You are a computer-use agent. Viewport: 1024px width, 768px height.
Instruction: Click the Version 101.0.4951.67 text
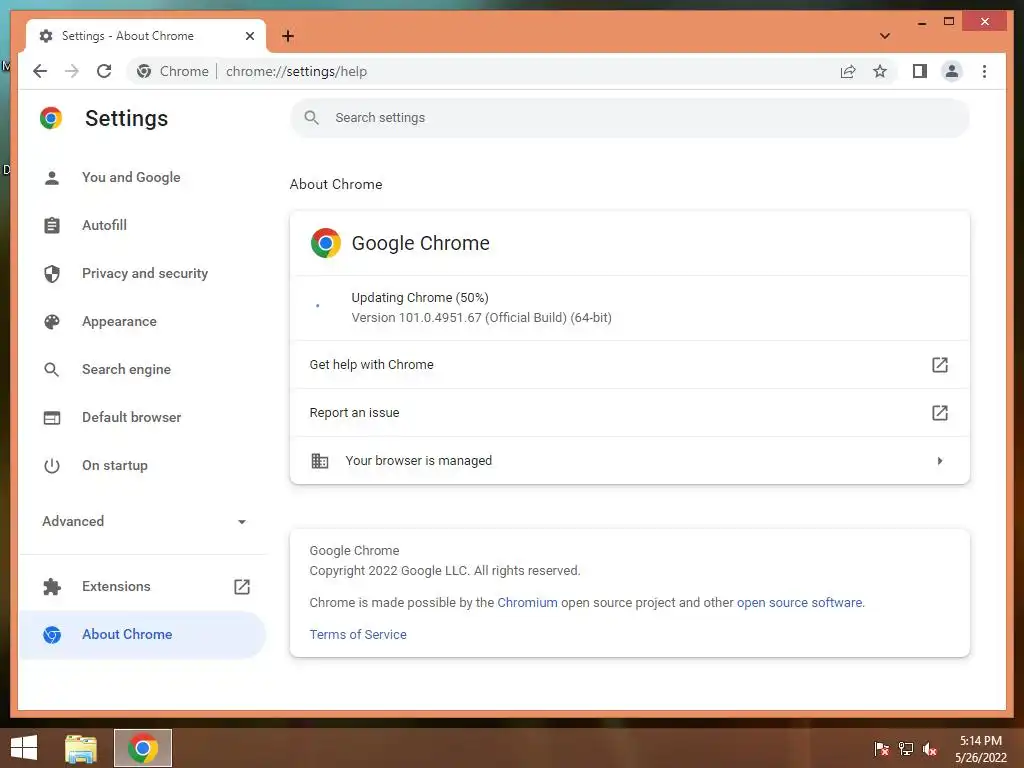pos(481,317)
